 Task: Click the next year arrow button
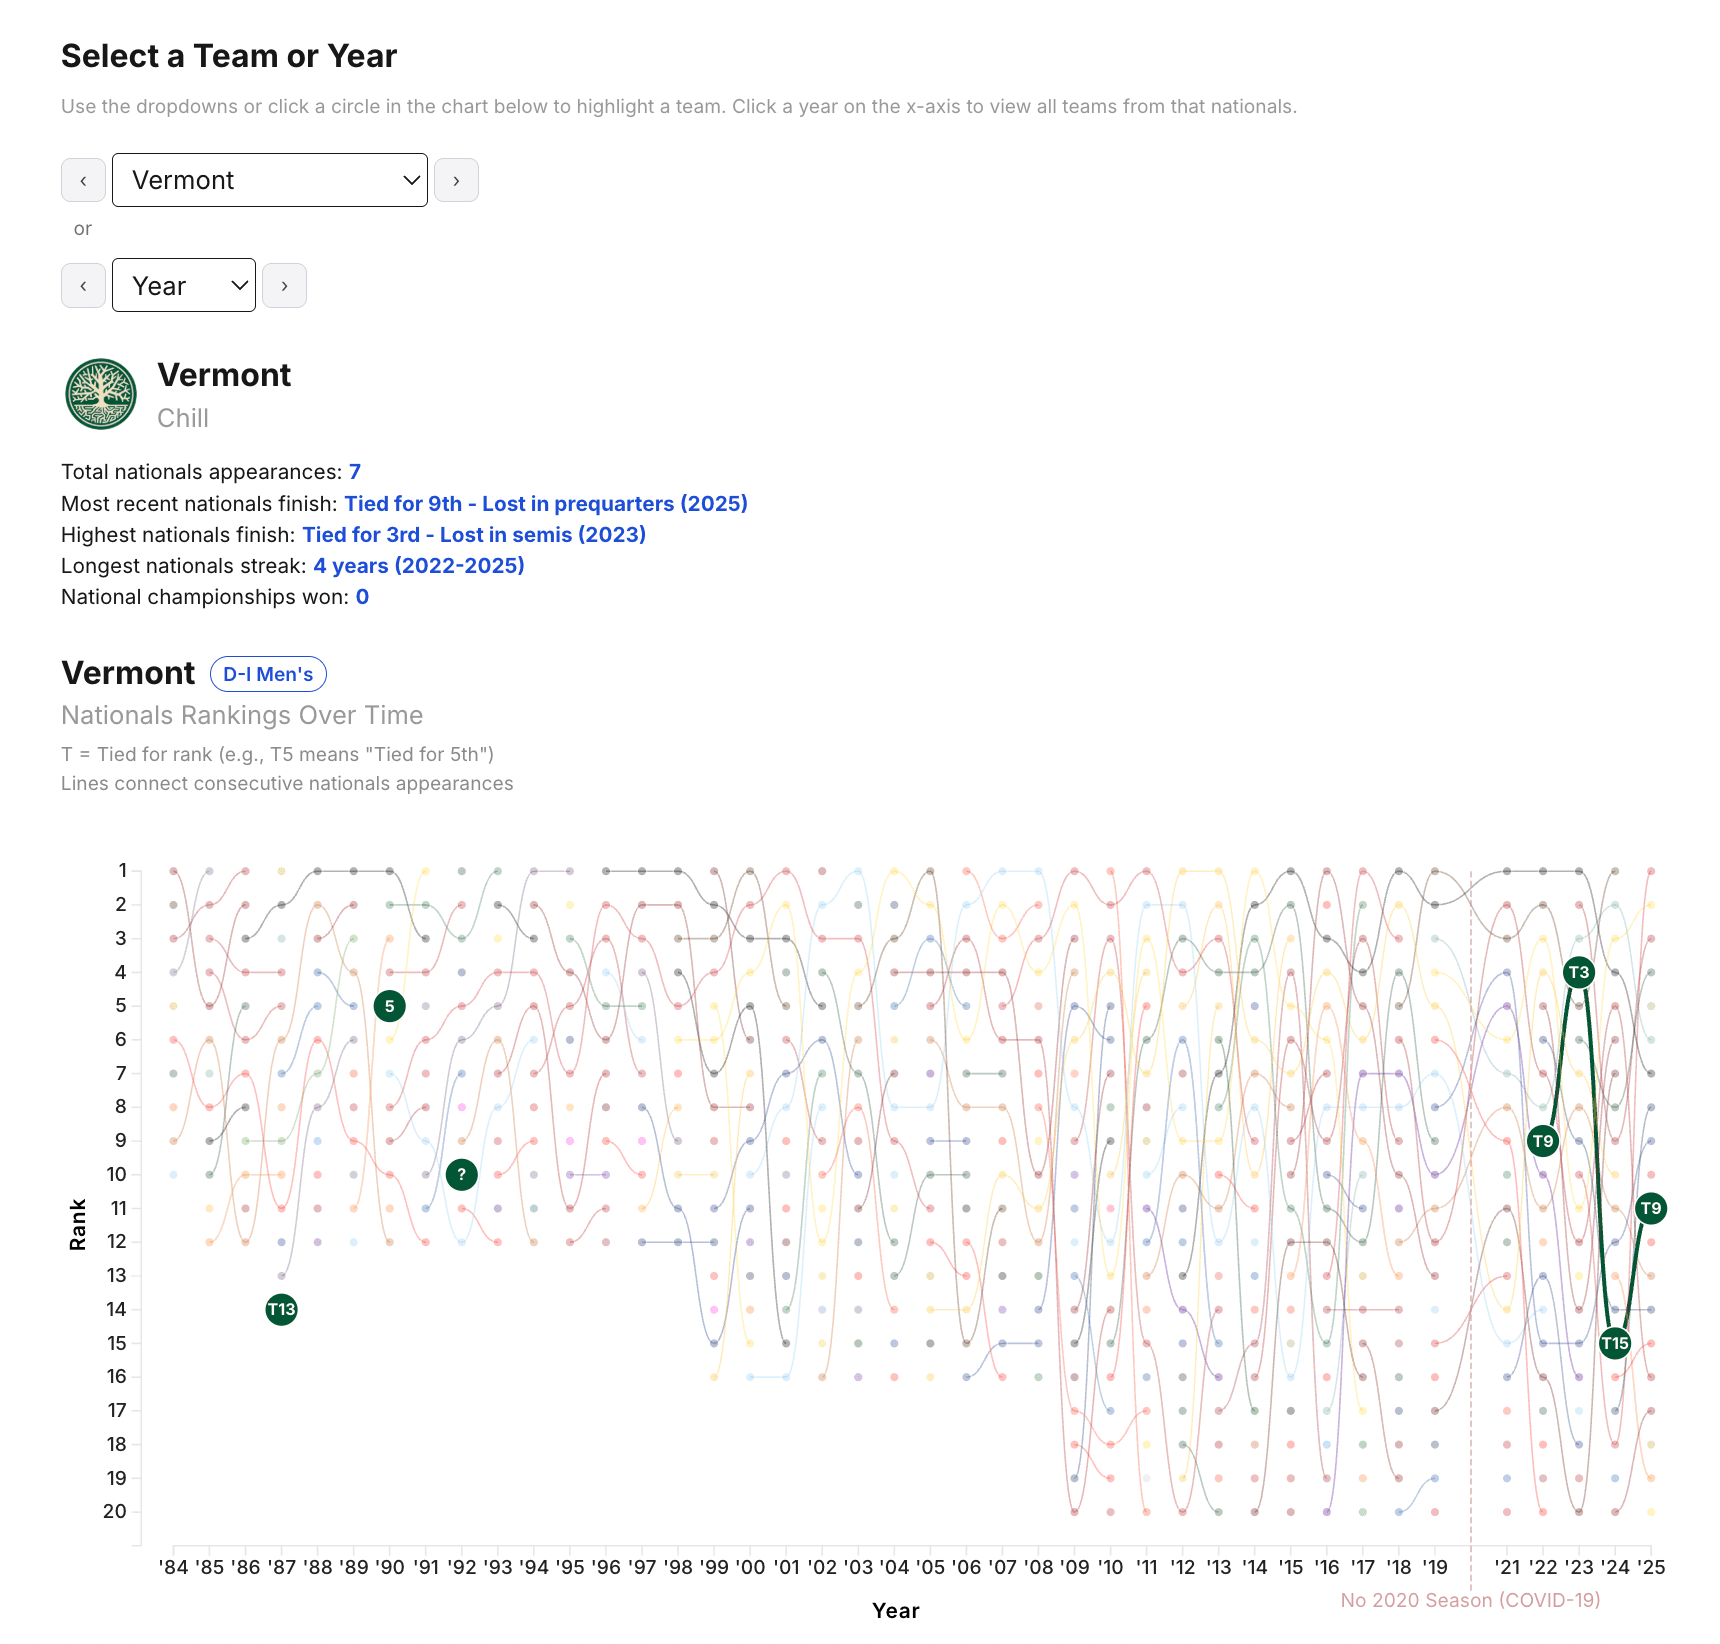[284, 286]
